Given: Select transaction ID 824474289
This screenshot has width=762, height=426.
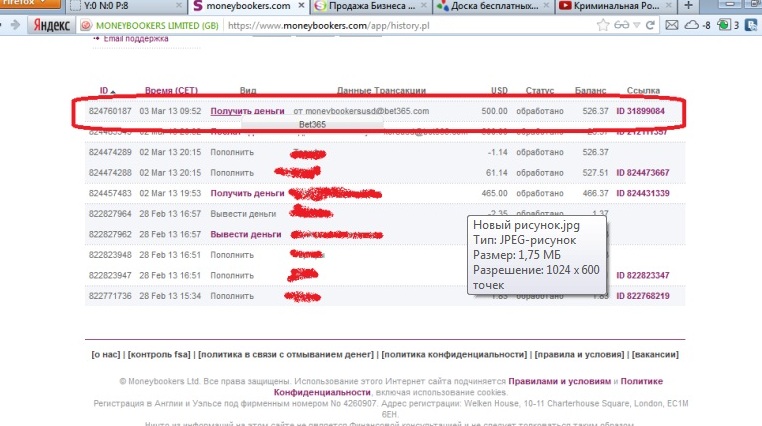Looking at the screenshot, I should (110, 152).
